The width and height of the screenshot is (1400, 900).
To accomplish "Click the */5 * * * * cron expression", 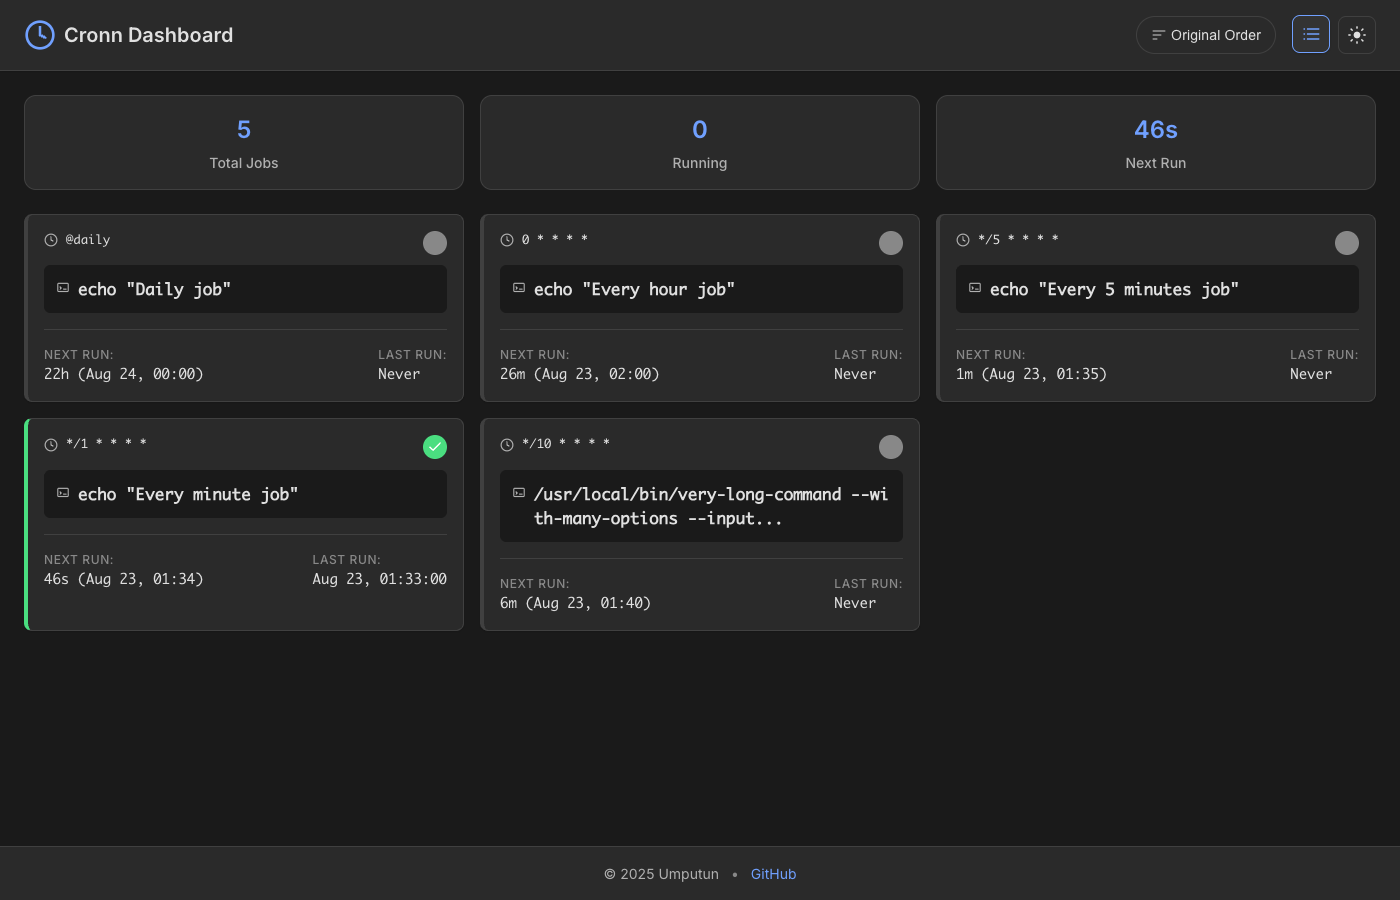I will [1018, 240].
